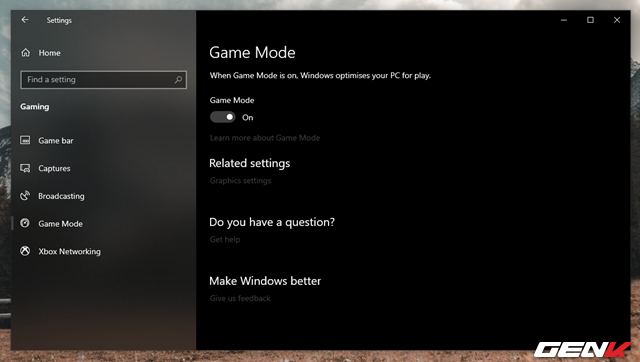The height and width of the screenshot is (362, 640).
Task: Click the 'On' toggle status label
Action: 247,118
